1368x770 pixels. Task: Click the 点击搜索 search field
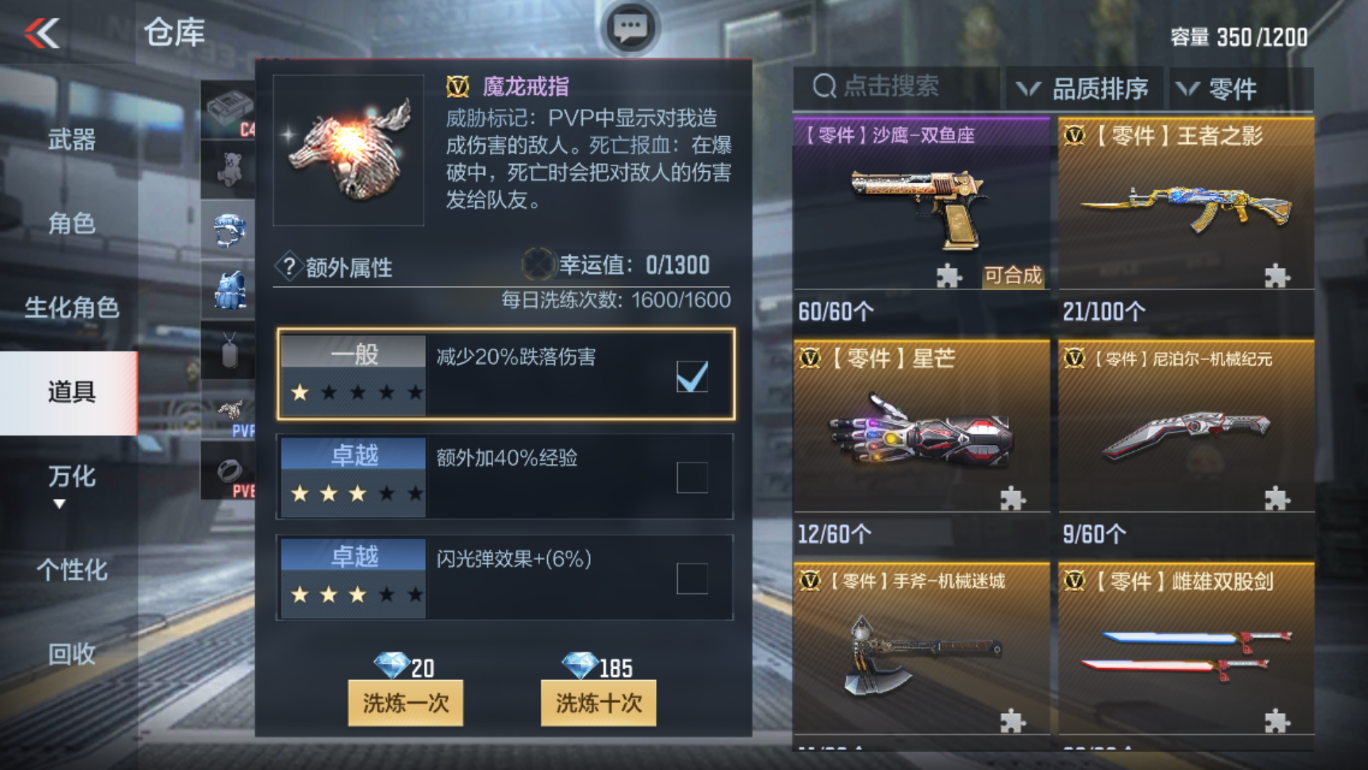(x=897, y=88)
